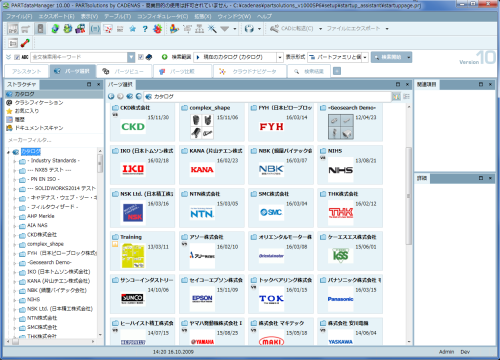This screenshot has width=500, height=360.
Task: Open the CADに転送 dropdown arrow
Action: point(320,29)
